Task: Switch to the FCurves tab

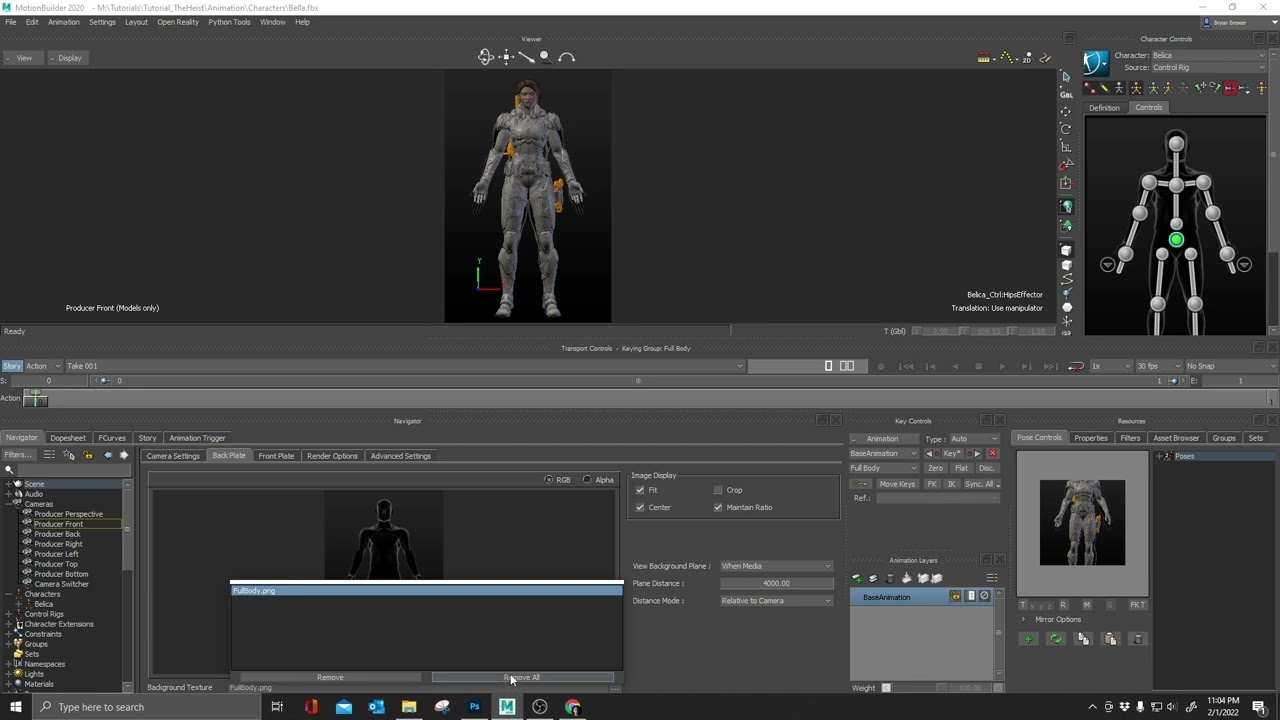Action: click(x=112, y=438)
